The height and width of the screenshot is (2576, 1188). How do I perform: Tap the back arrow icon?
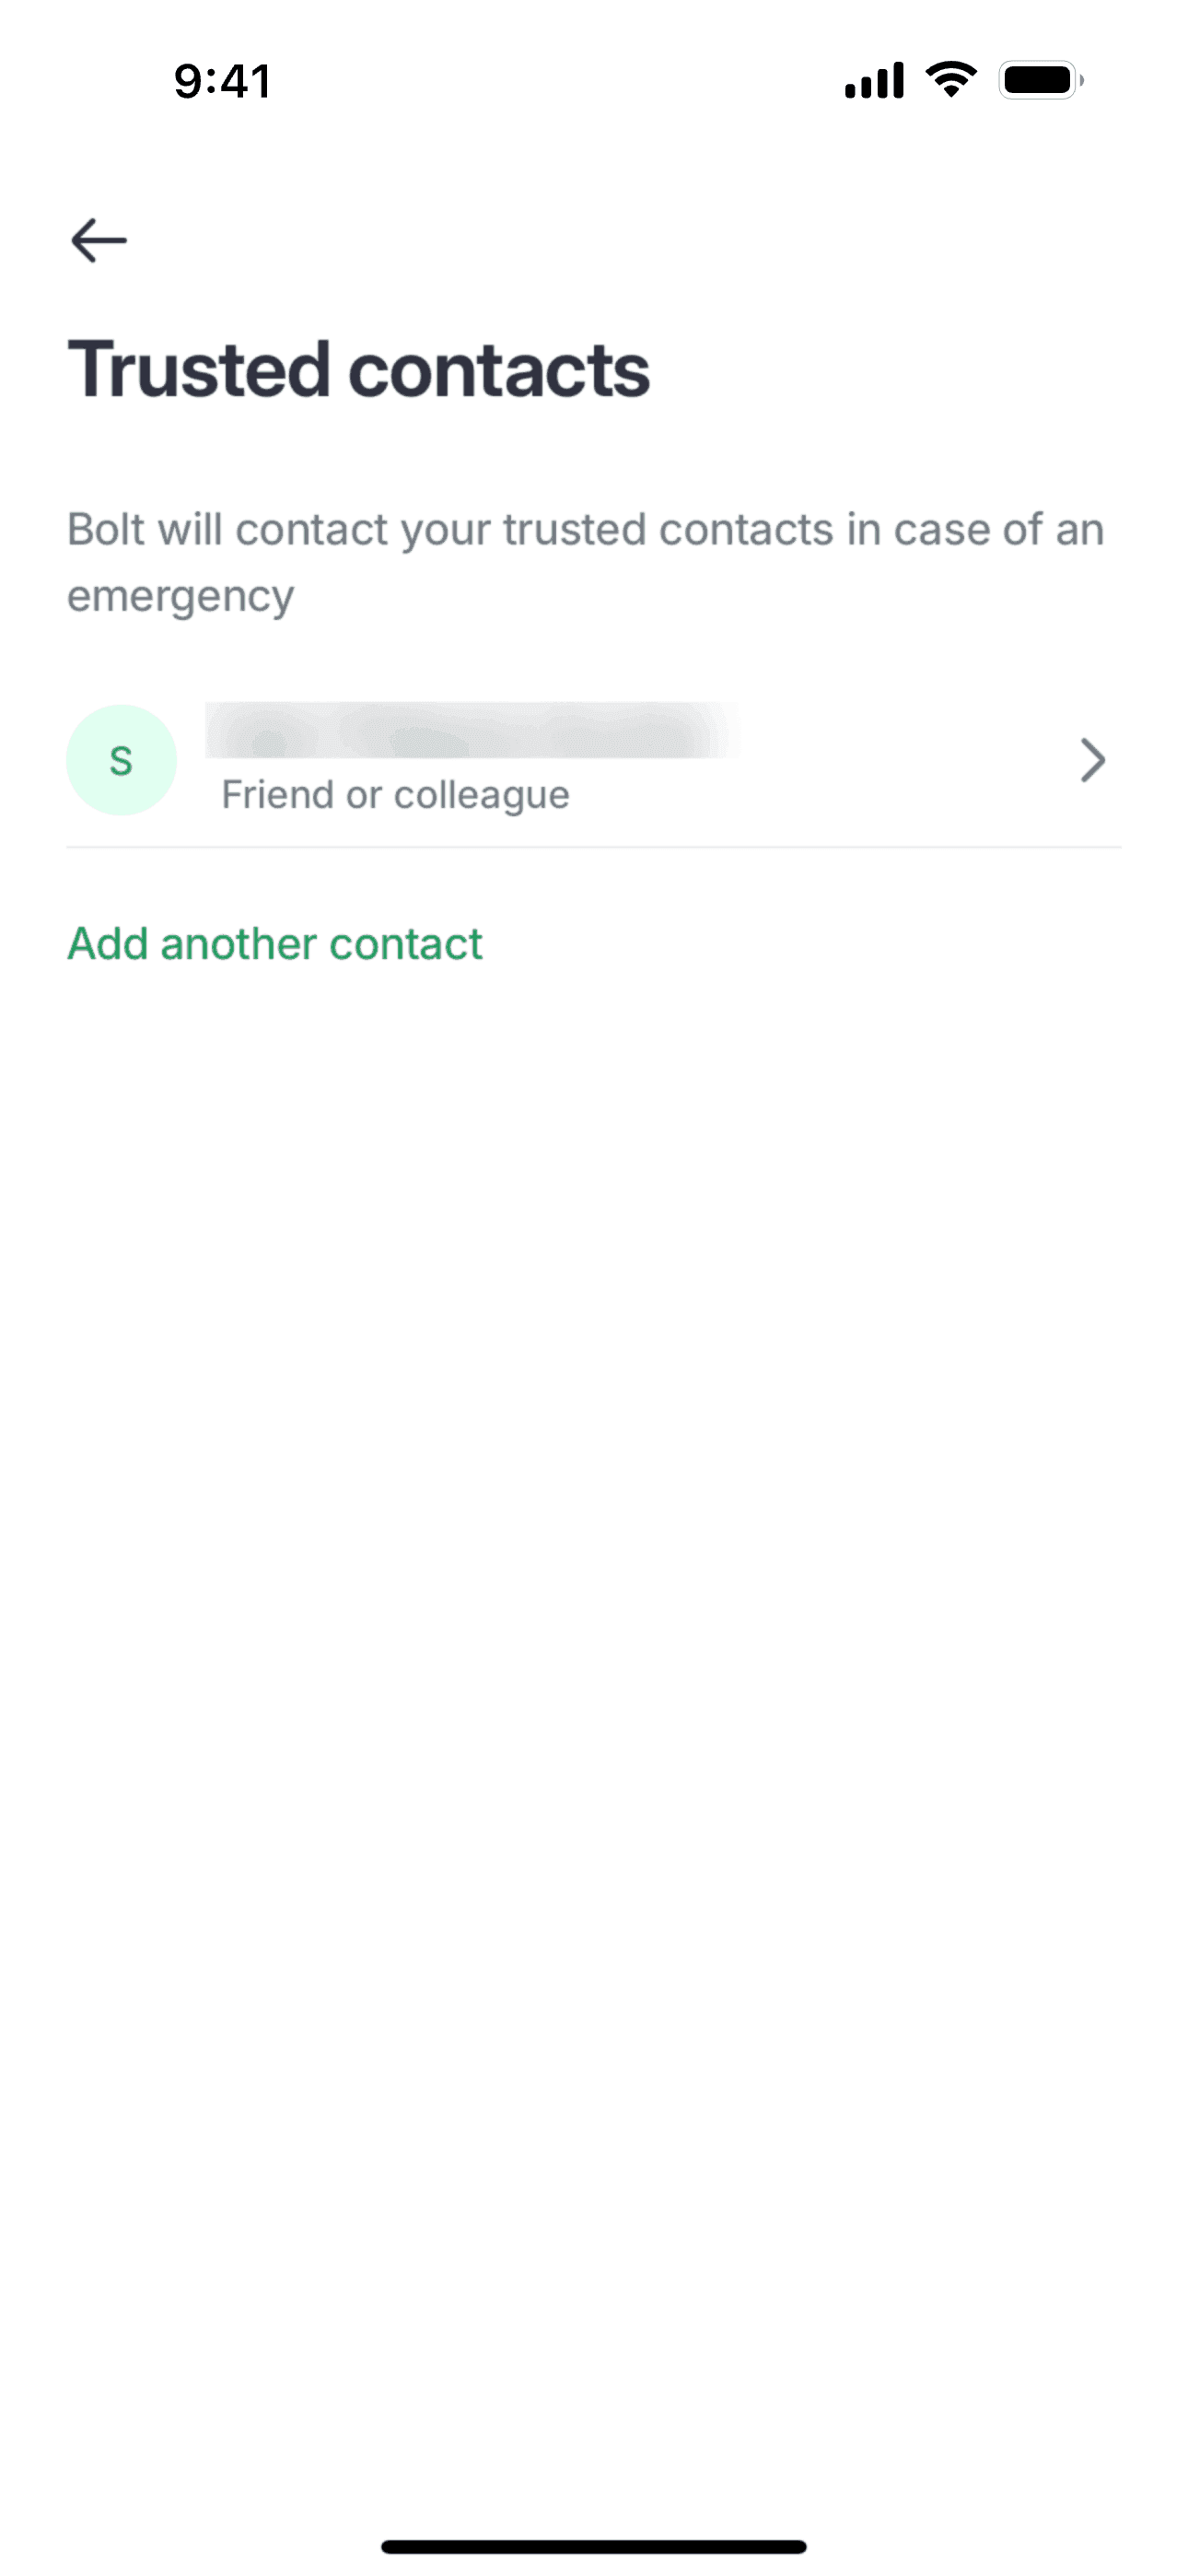(x=98, y=240)
